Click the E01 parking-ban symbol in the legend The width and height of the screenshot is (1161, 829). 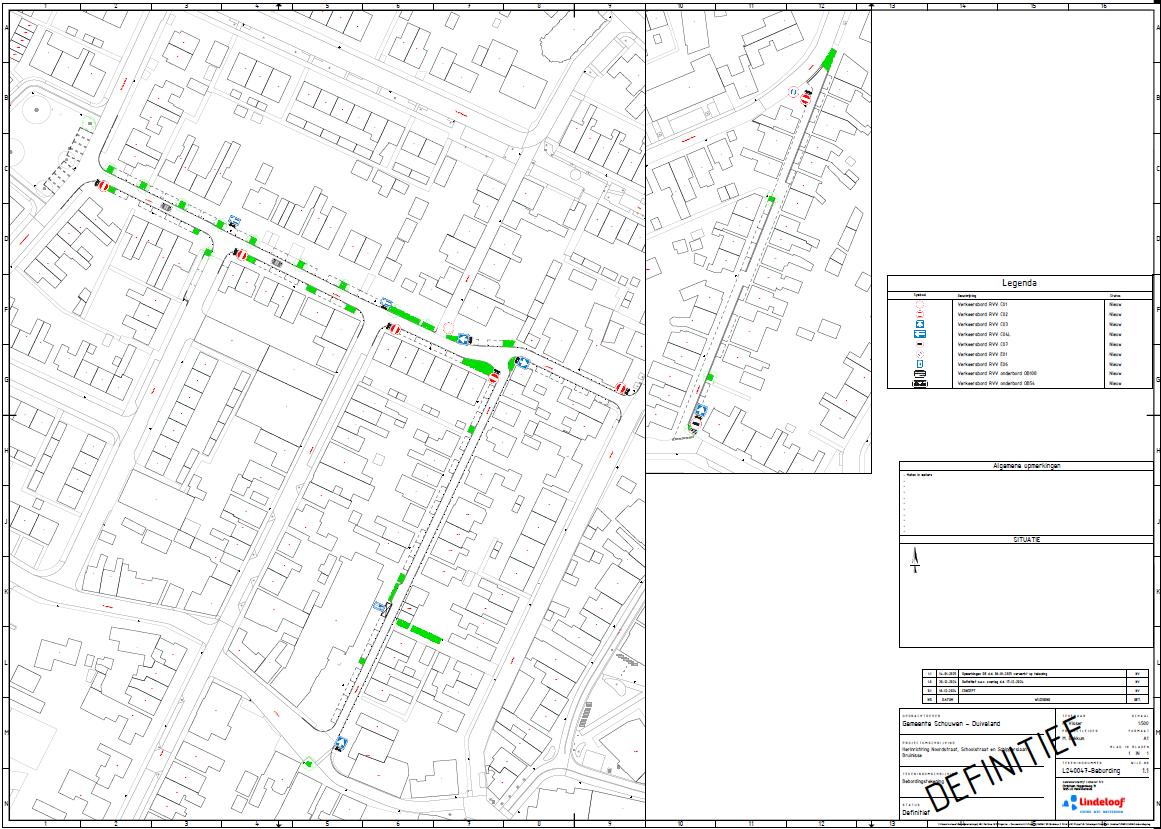(x=919, y=354)
